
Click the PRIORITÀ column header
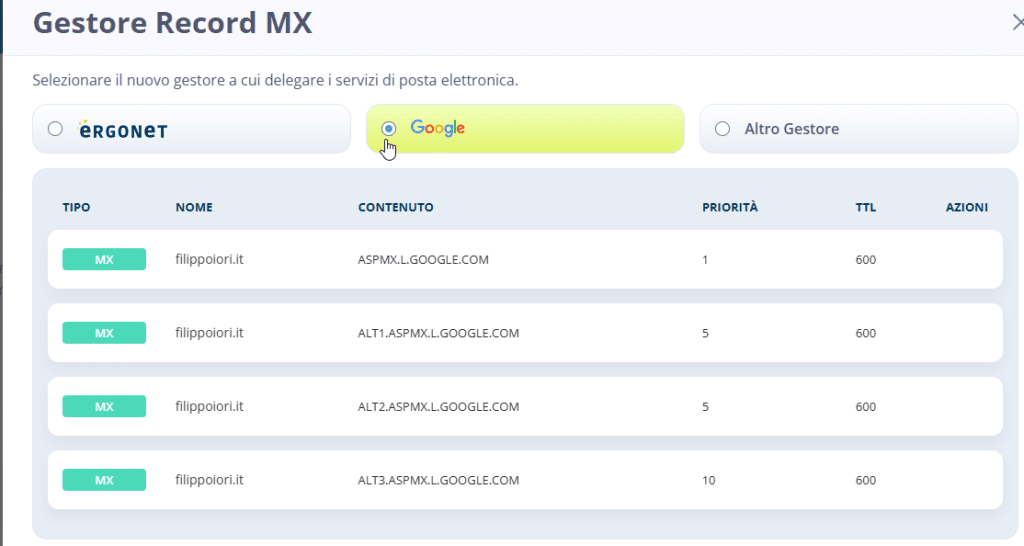[x=730, y=207]
